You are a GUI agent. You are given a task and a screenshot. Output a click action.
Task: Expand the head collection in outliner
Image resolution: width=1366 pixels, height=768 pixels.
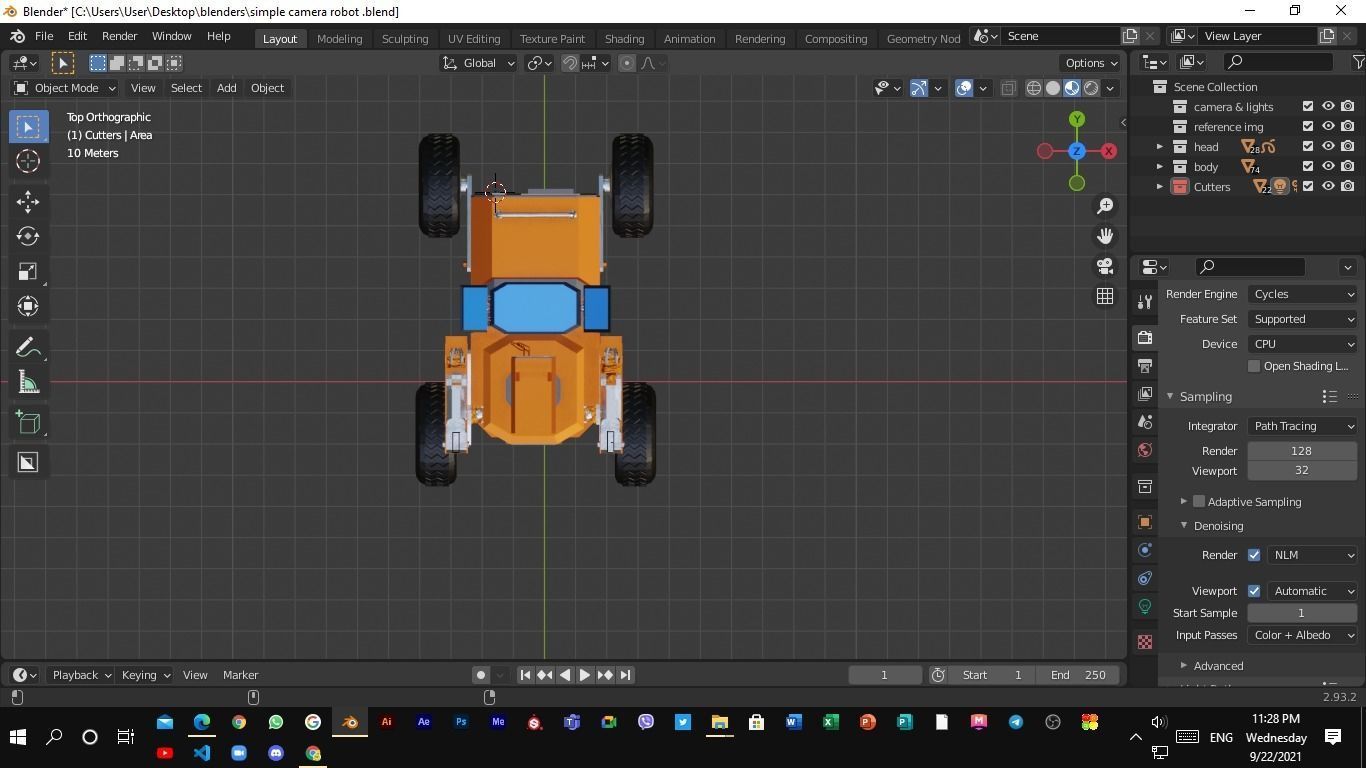coord(1160,147)
